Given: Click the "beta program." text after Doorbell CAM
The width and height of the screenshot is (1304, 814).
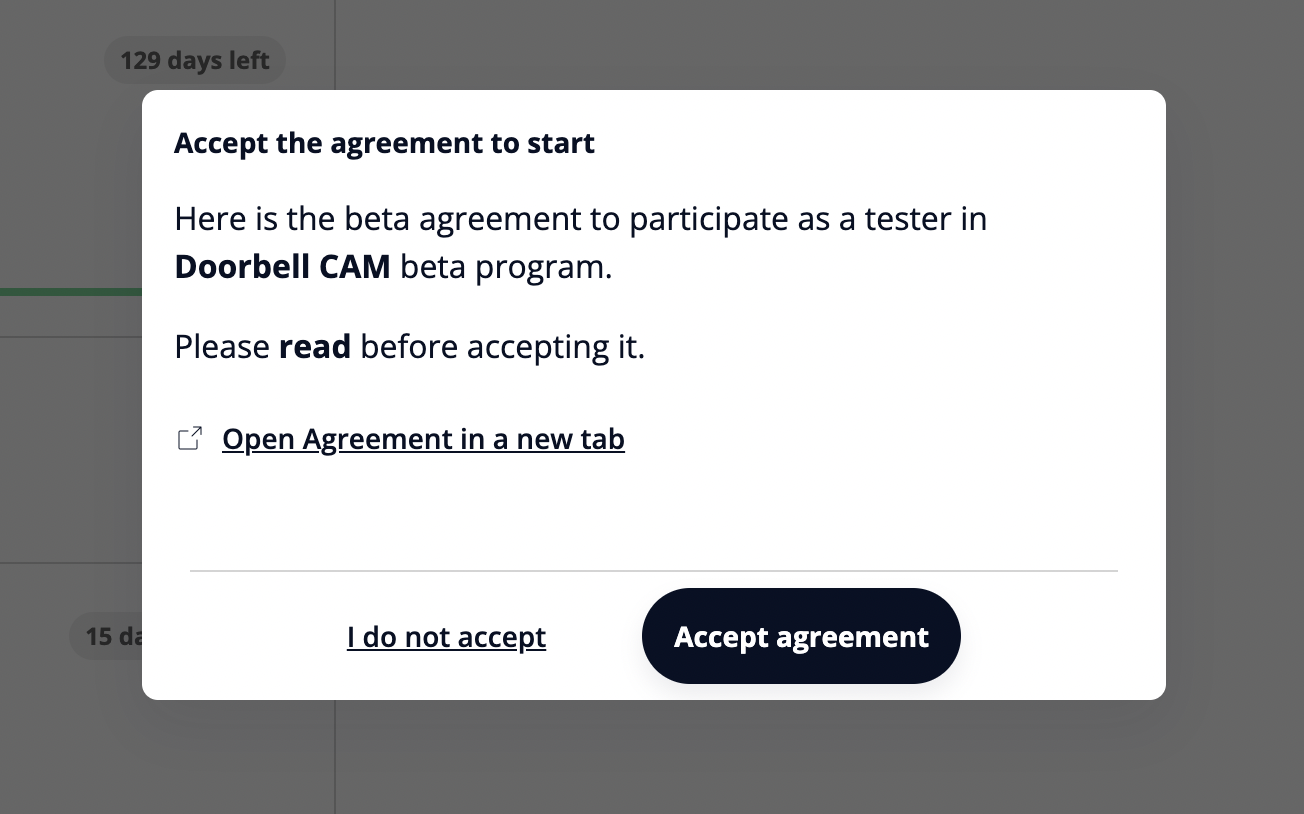Looking at the screenshot, I should (506, 267).
